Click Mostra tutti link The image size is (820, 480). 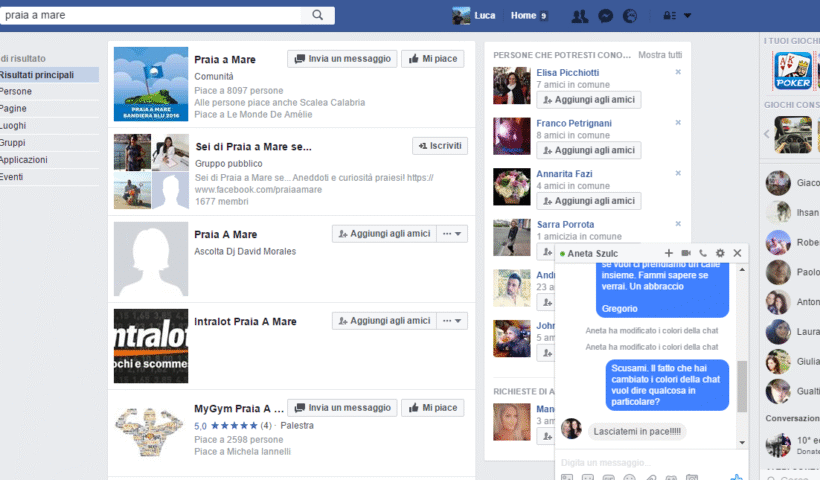click(660, 54)
